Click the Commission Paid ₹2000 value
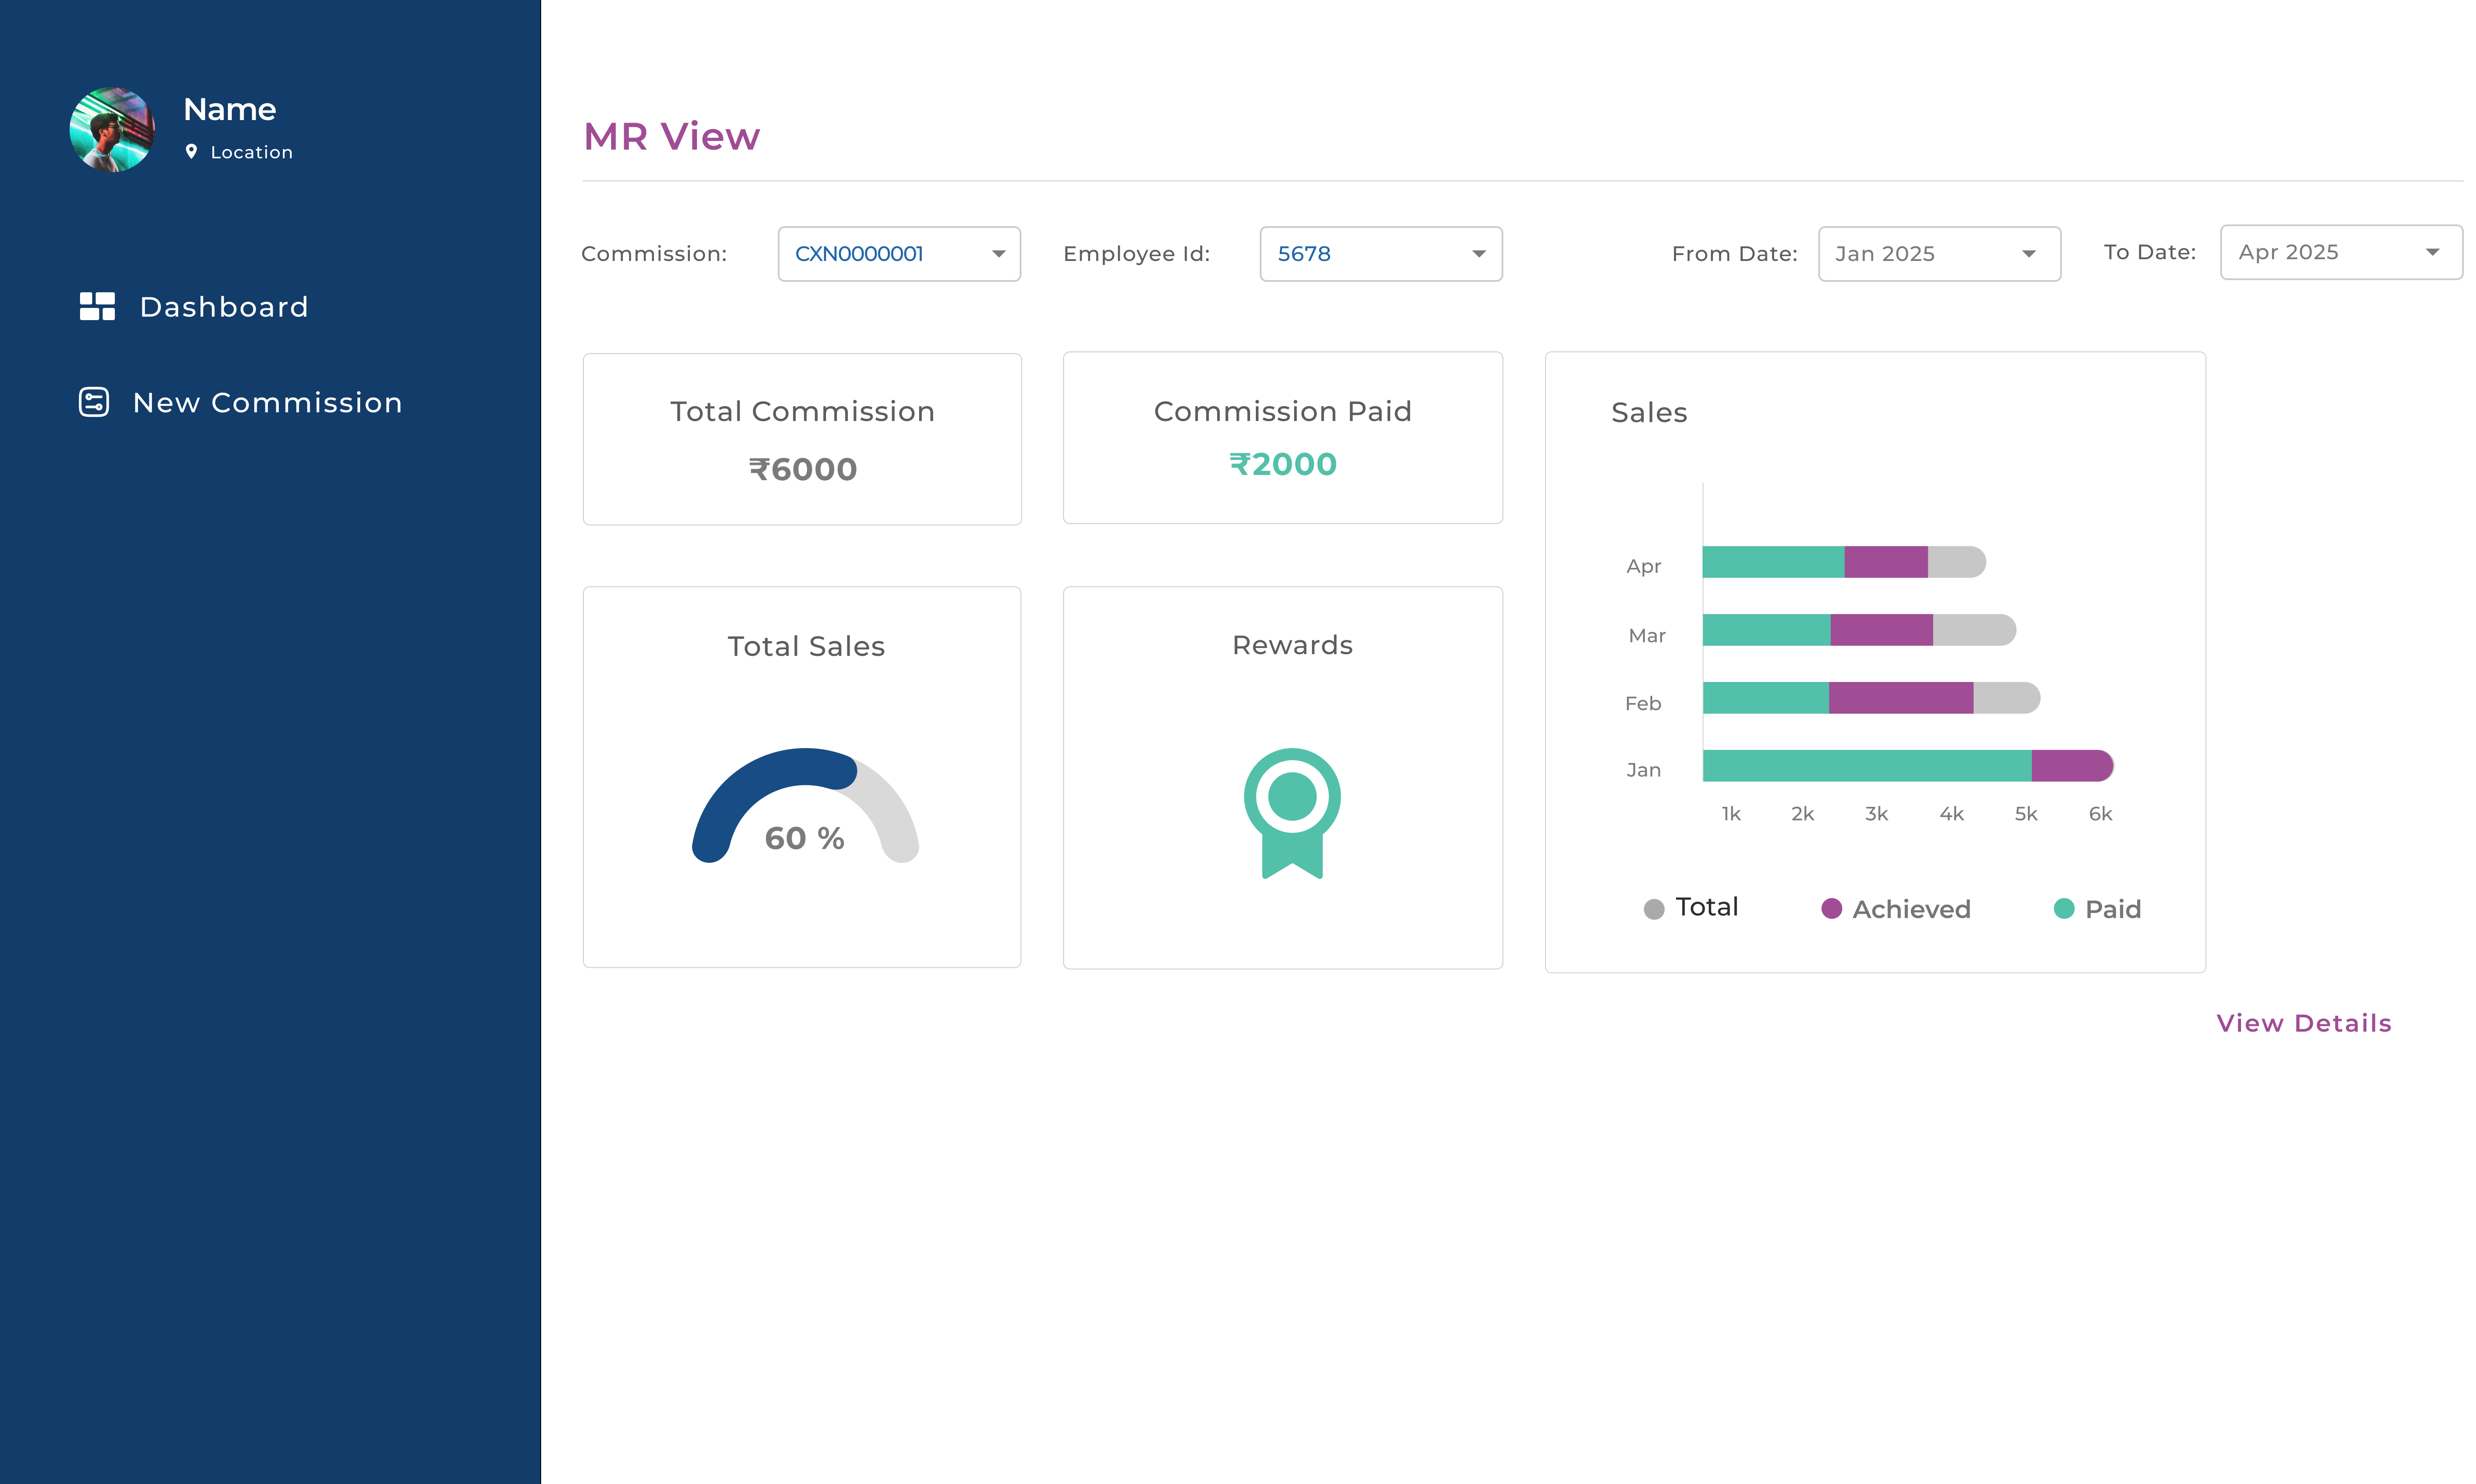 (1283, 464)
